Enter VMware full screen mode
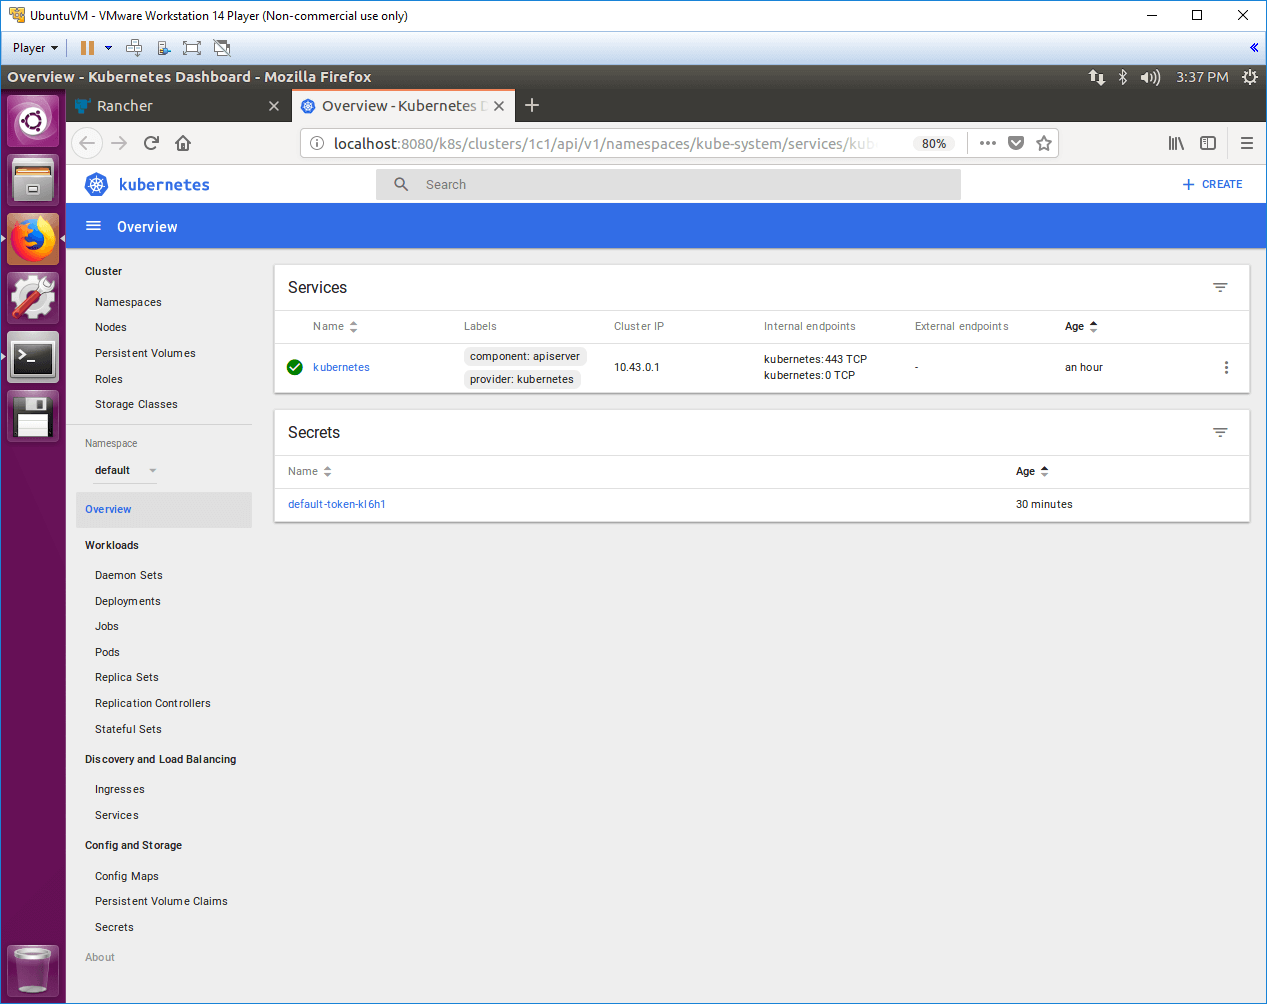1267x1004 pixels. pyautogui.click(x=192, y=48)
